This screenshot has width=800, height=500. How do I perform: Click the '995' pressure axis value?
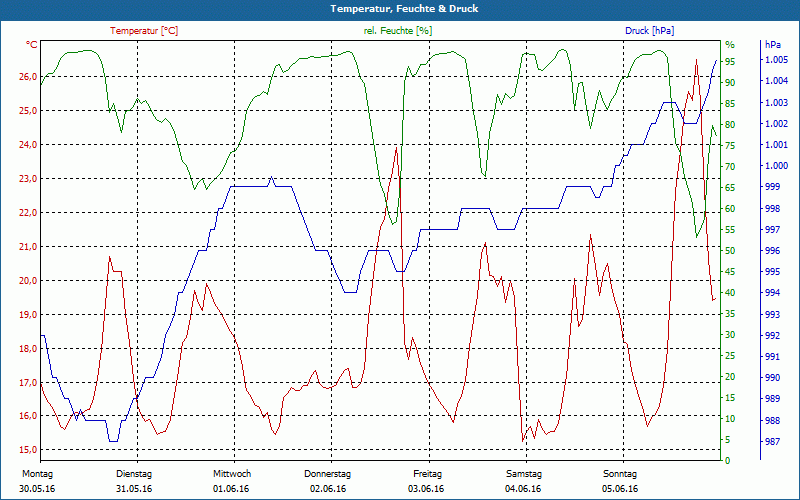(772, 272)
